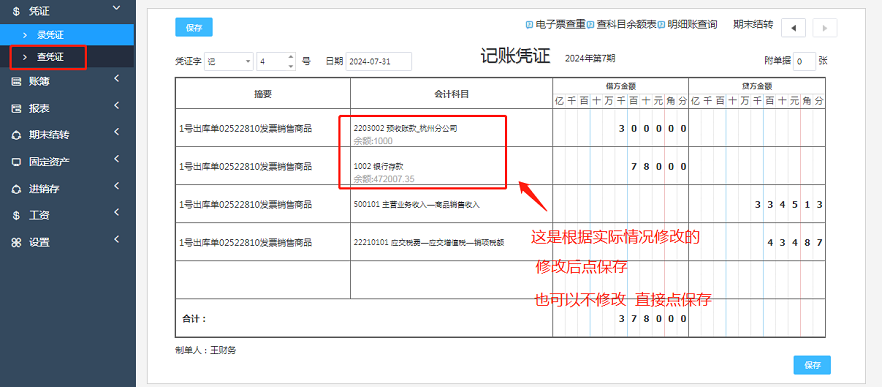Viewport: 882px width, 387px height.
Task: Click the summary cell in the 银行存款 row
Action: [x=263, y=166]
